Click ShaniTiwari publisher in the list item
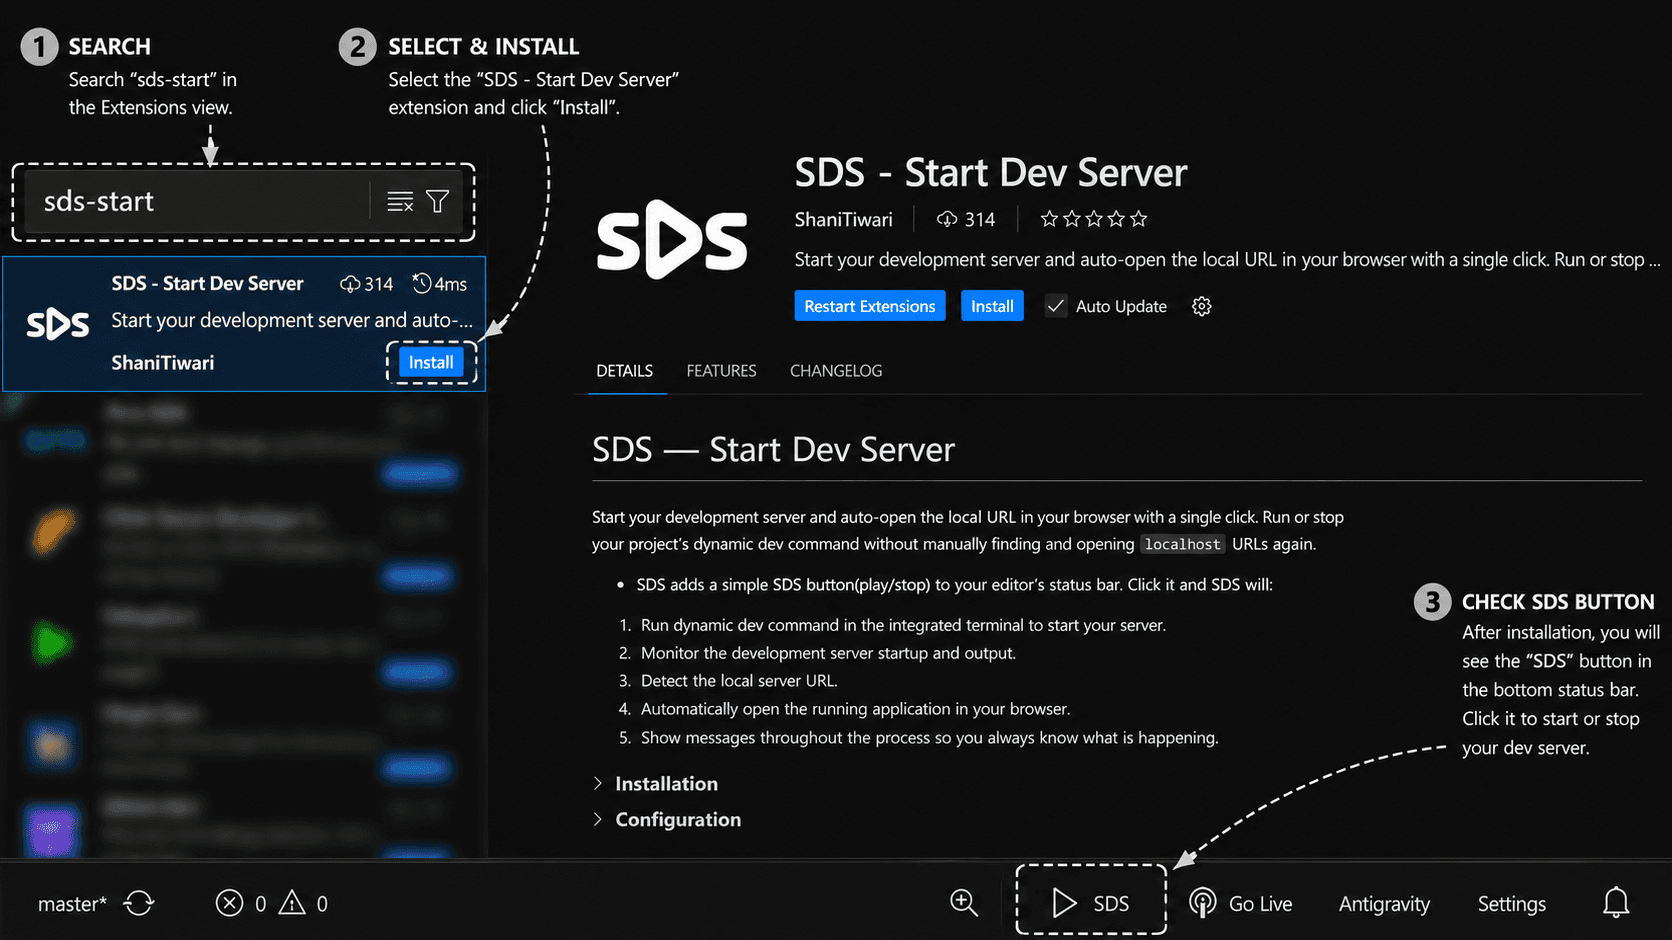 (163, 363)
